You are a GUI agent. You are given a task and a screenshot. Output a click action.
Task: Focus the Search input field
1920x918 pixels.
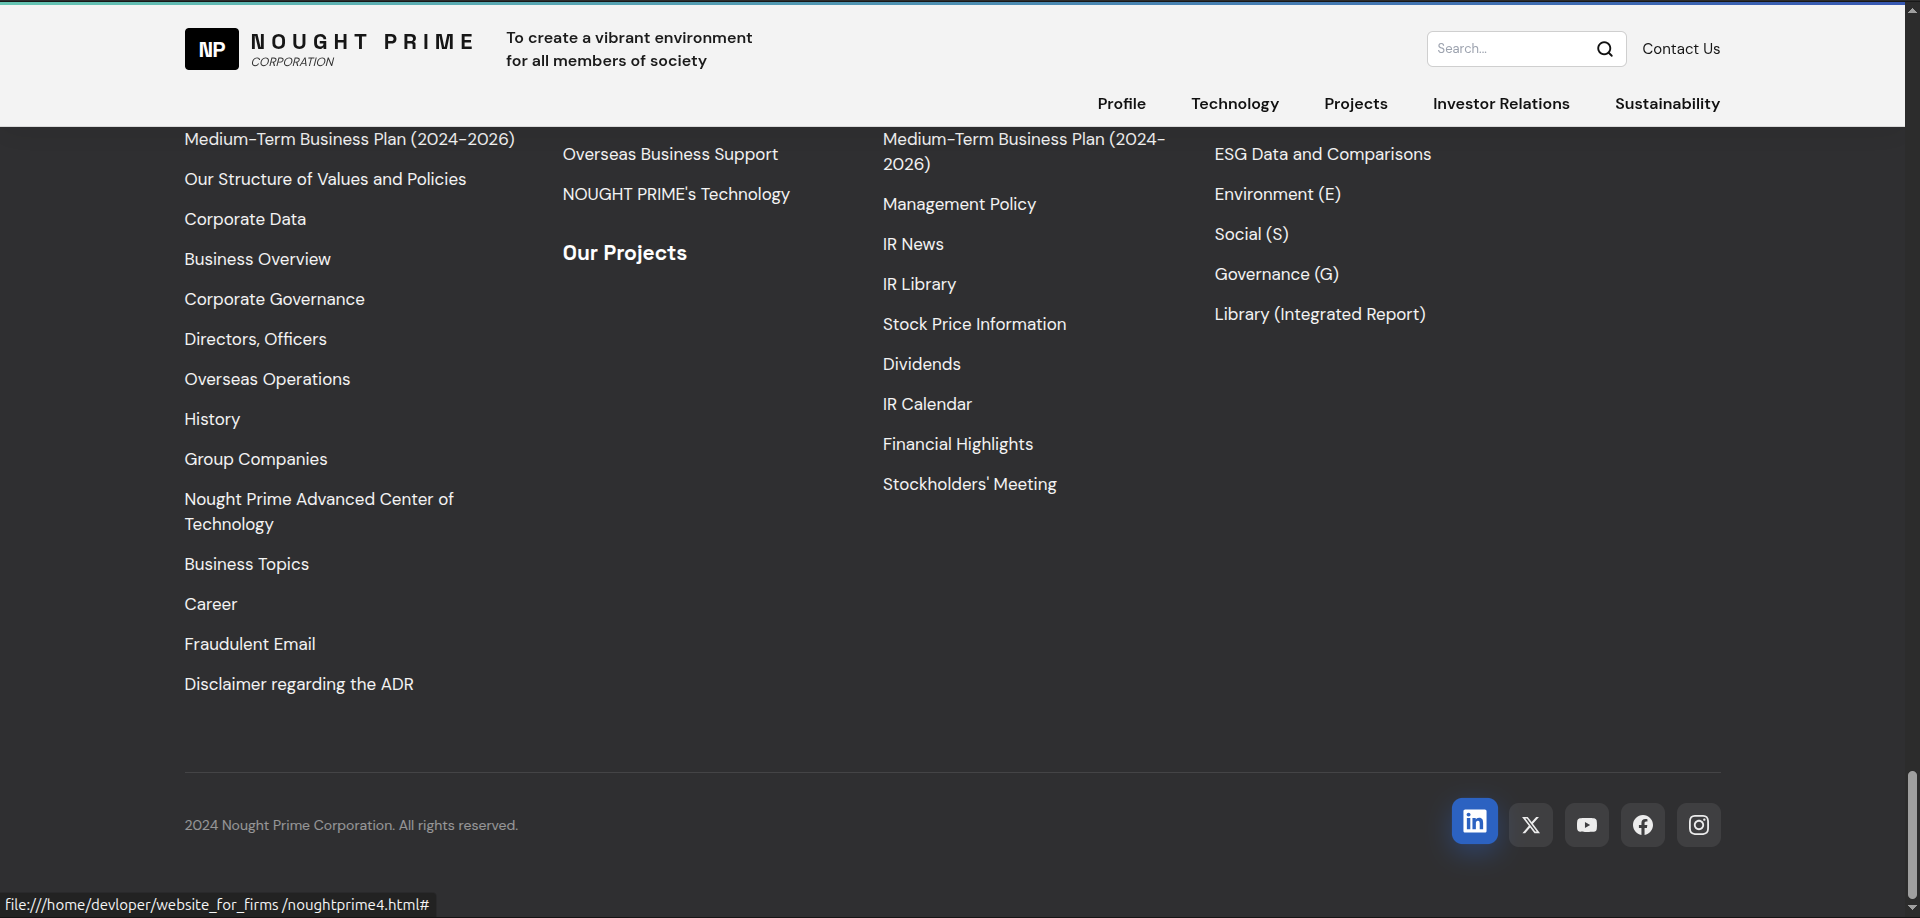[x=1510, y=49]
